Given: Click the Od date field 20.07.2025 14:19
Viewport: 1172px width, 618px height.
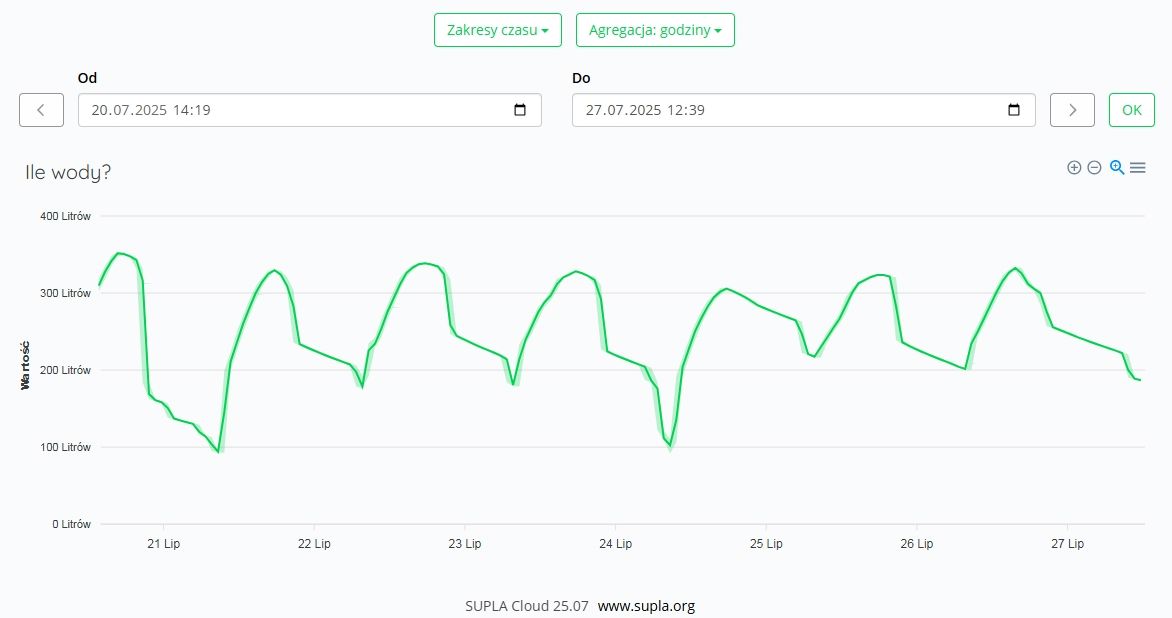Looking at the screenshot, I should 309,110.
